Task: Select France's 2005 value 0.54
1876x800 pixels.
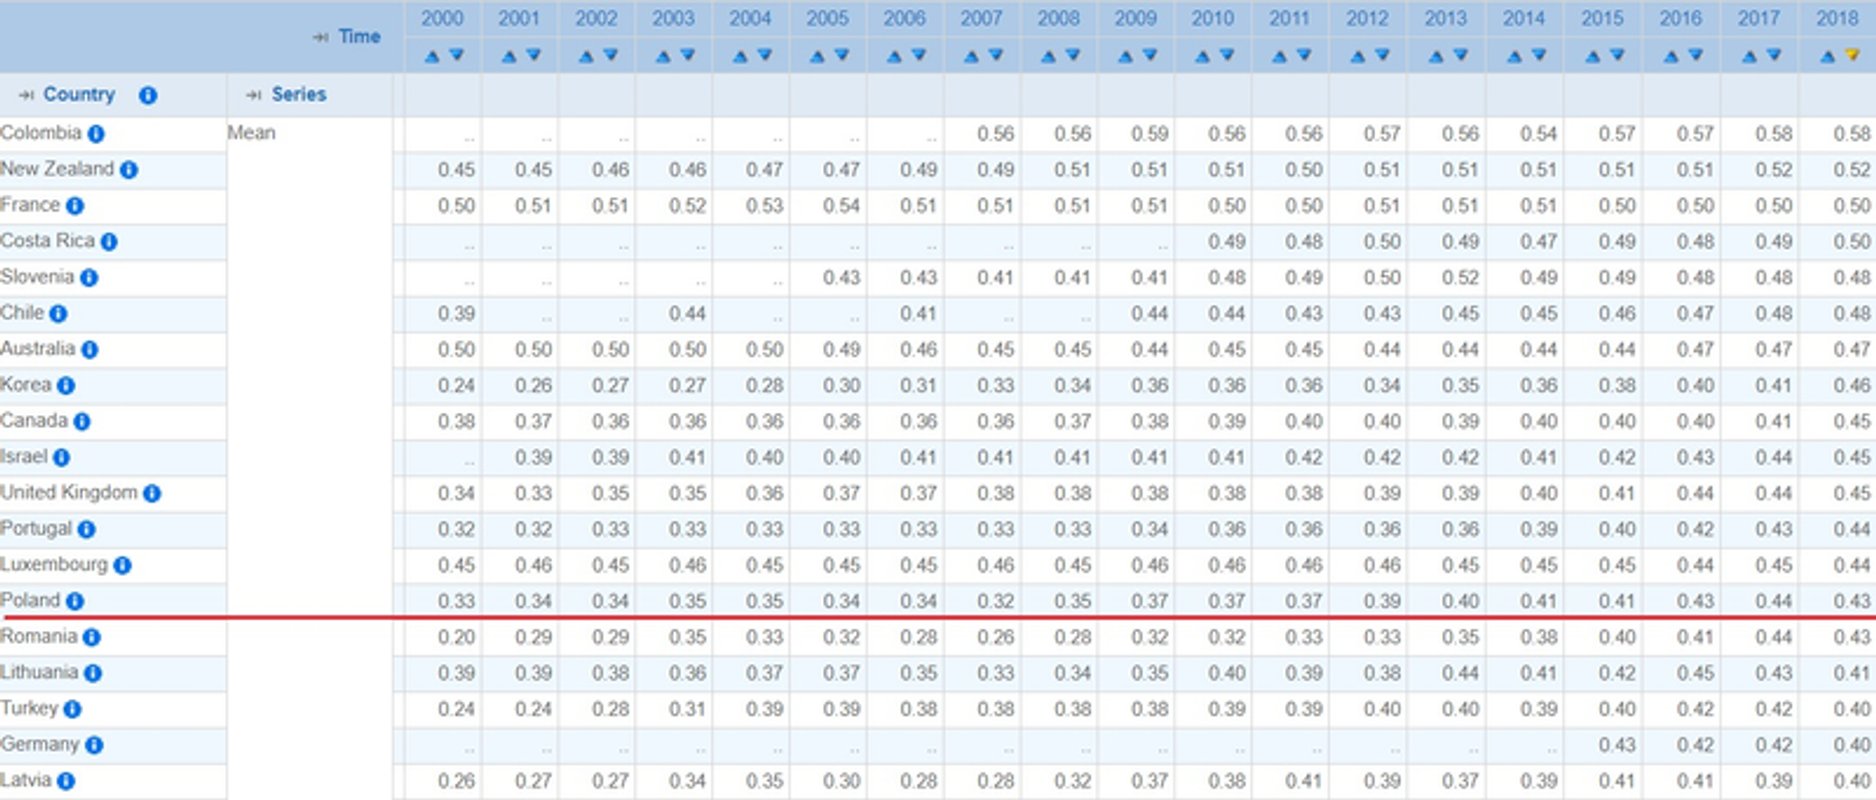Action: 841,206
